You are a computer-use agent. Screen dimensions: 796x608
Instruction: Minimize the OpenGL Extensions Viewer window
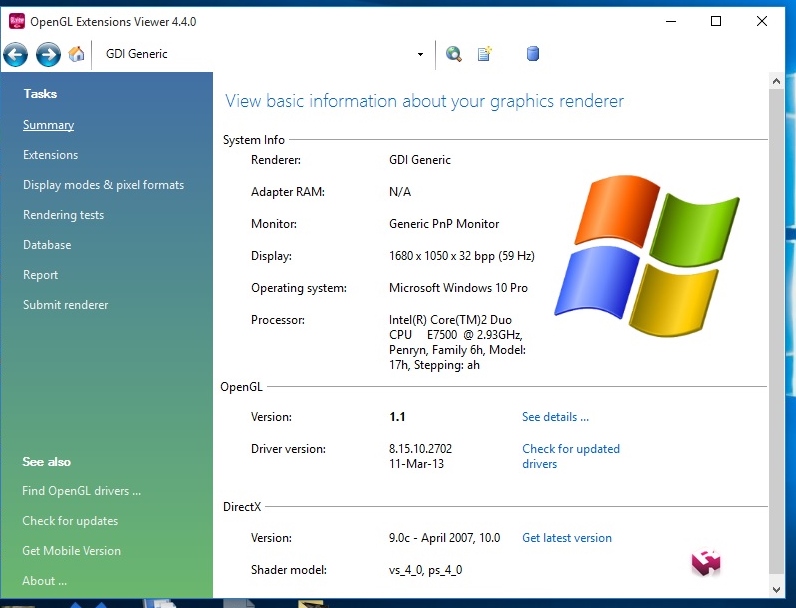[x=671, y=21]
